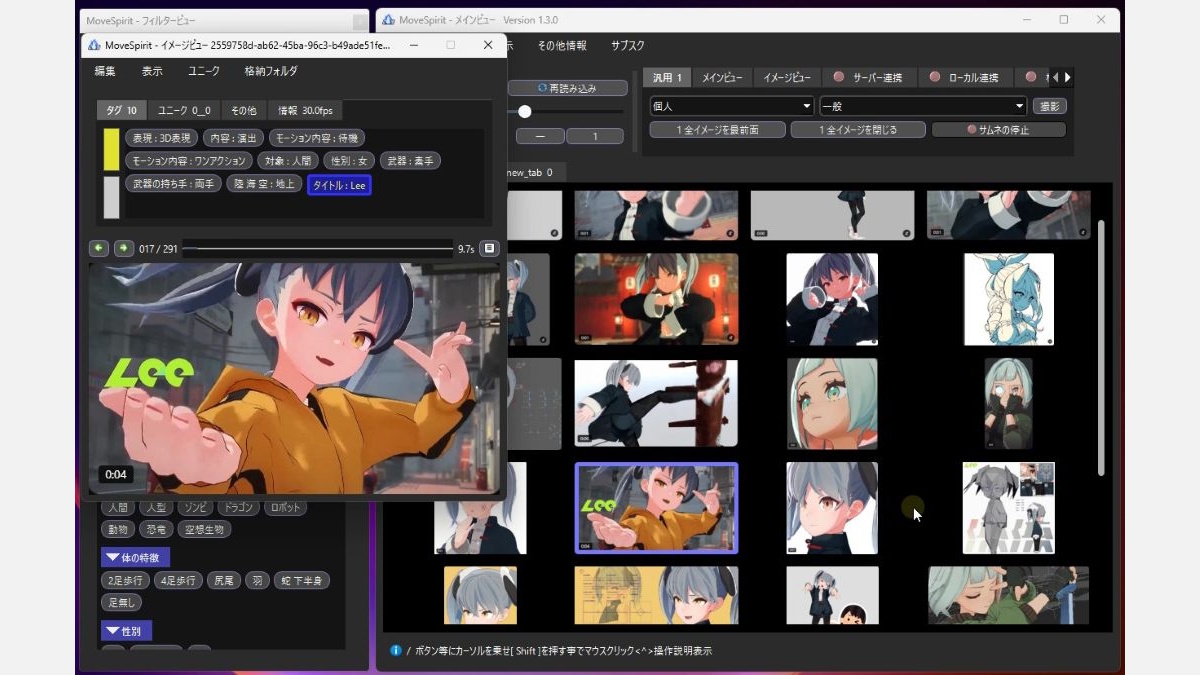Open selected Lee thumbnail in main view grid
Viewport: 1200px width, 675px height.
pos(656,507)
